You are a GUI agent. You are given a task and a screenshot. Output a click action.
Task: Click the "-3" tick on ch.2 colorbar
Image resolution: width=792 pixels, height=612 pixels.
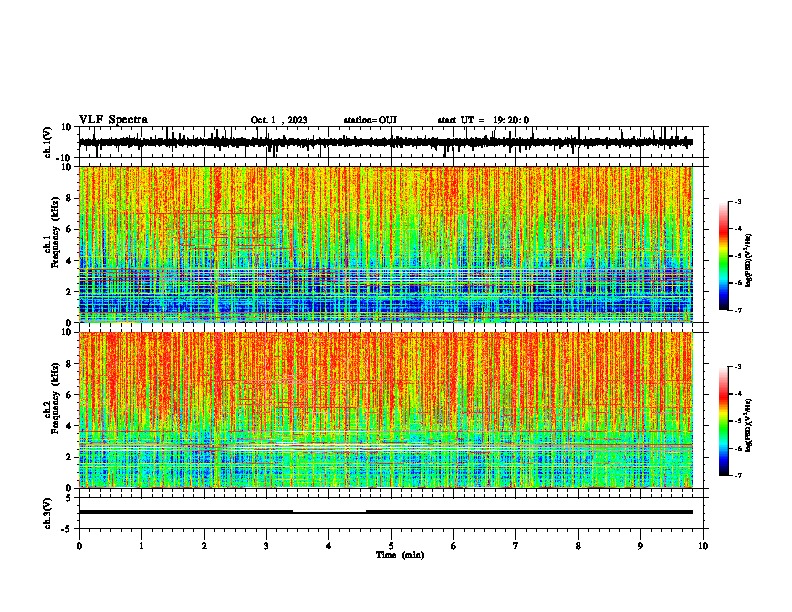(737, 367)
